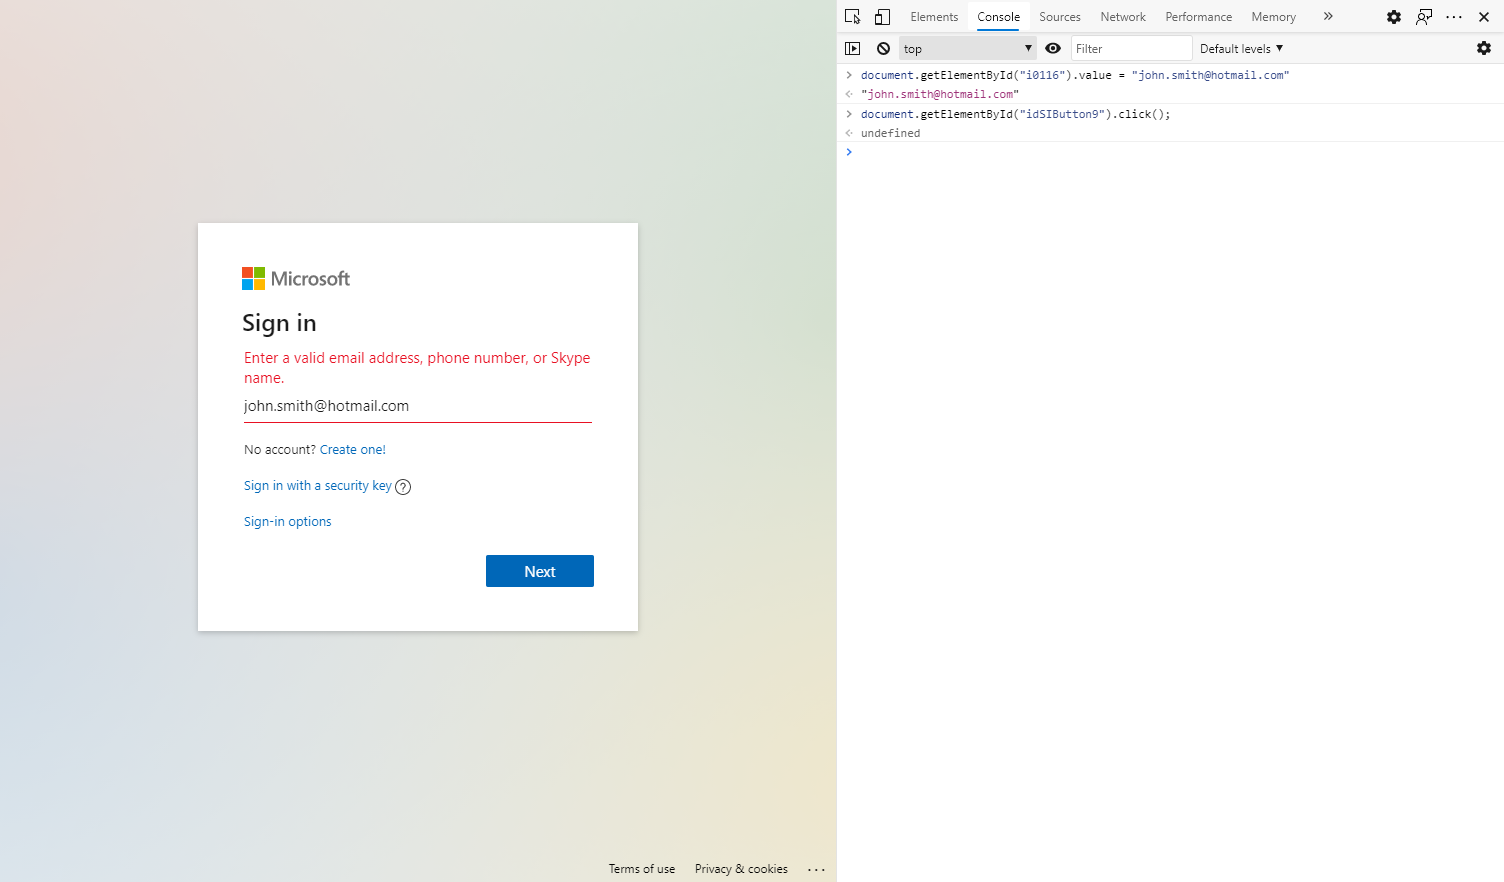Open the Sign-in options link
Image resolution: width=1504 pixels, height=882 pixels.
coord(287,521)
